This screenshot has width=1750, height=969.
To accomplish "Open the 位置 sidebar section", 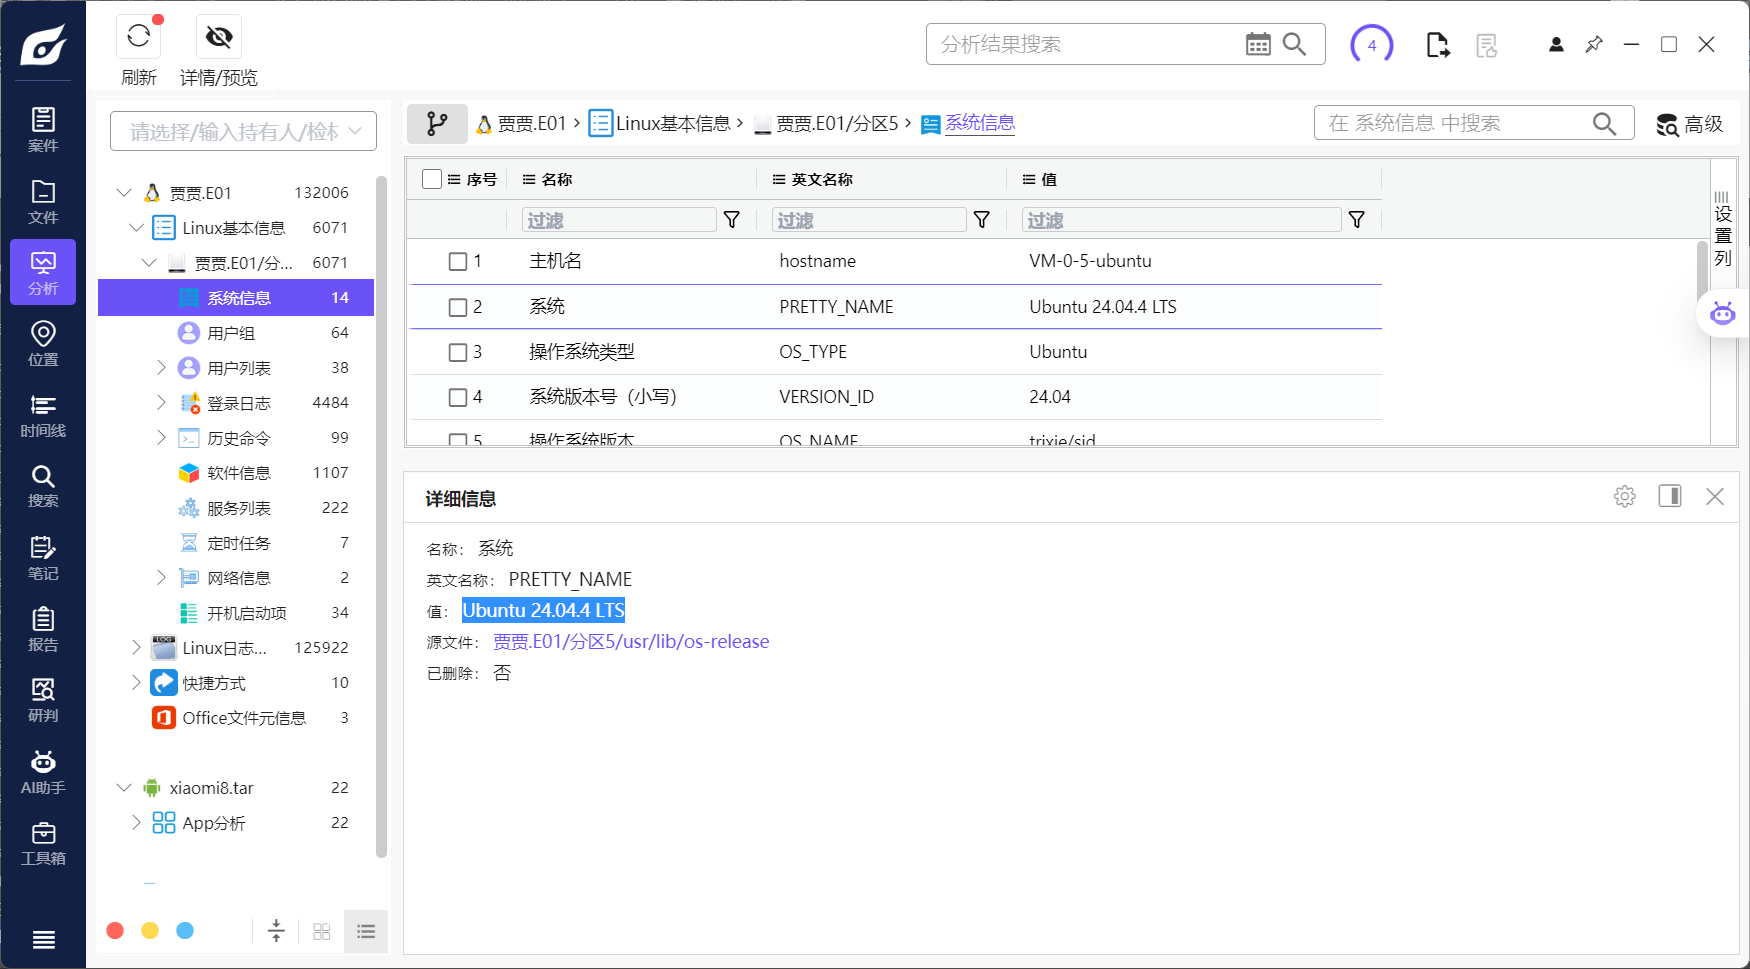I will point(43,343).
